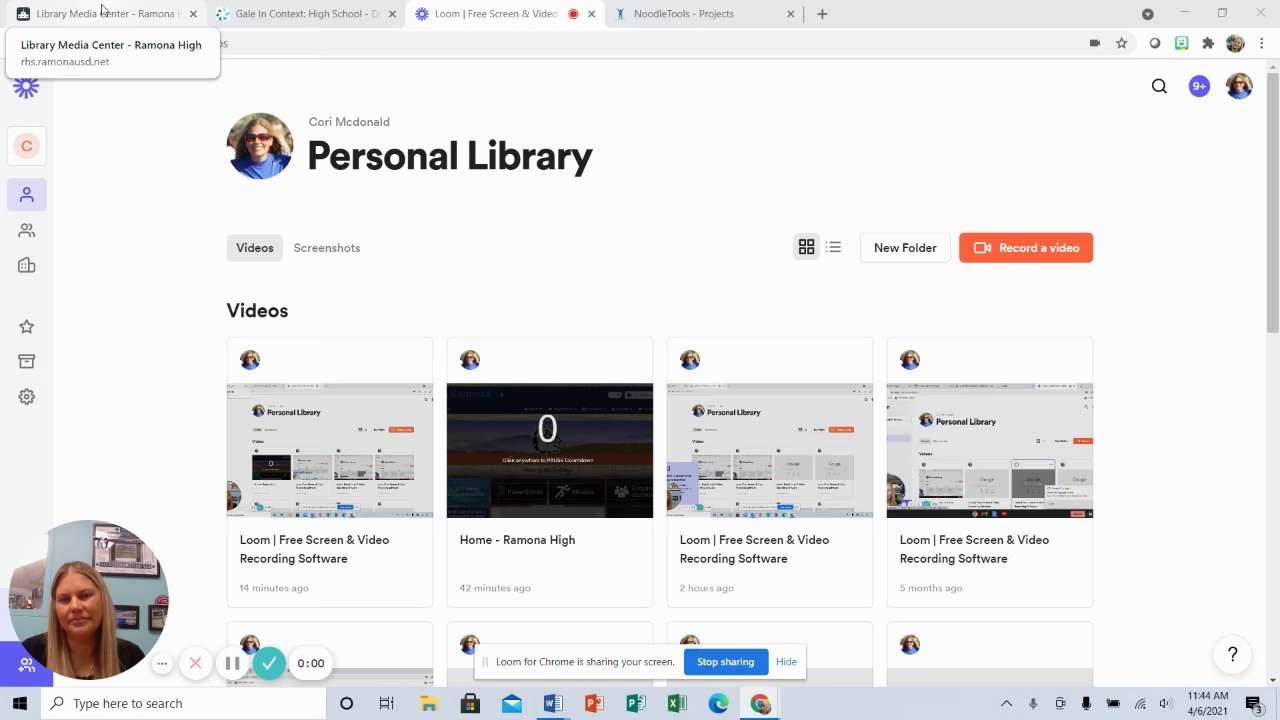Launch Excel from the taskbar
1280x720 pixels.
point(677,703)
